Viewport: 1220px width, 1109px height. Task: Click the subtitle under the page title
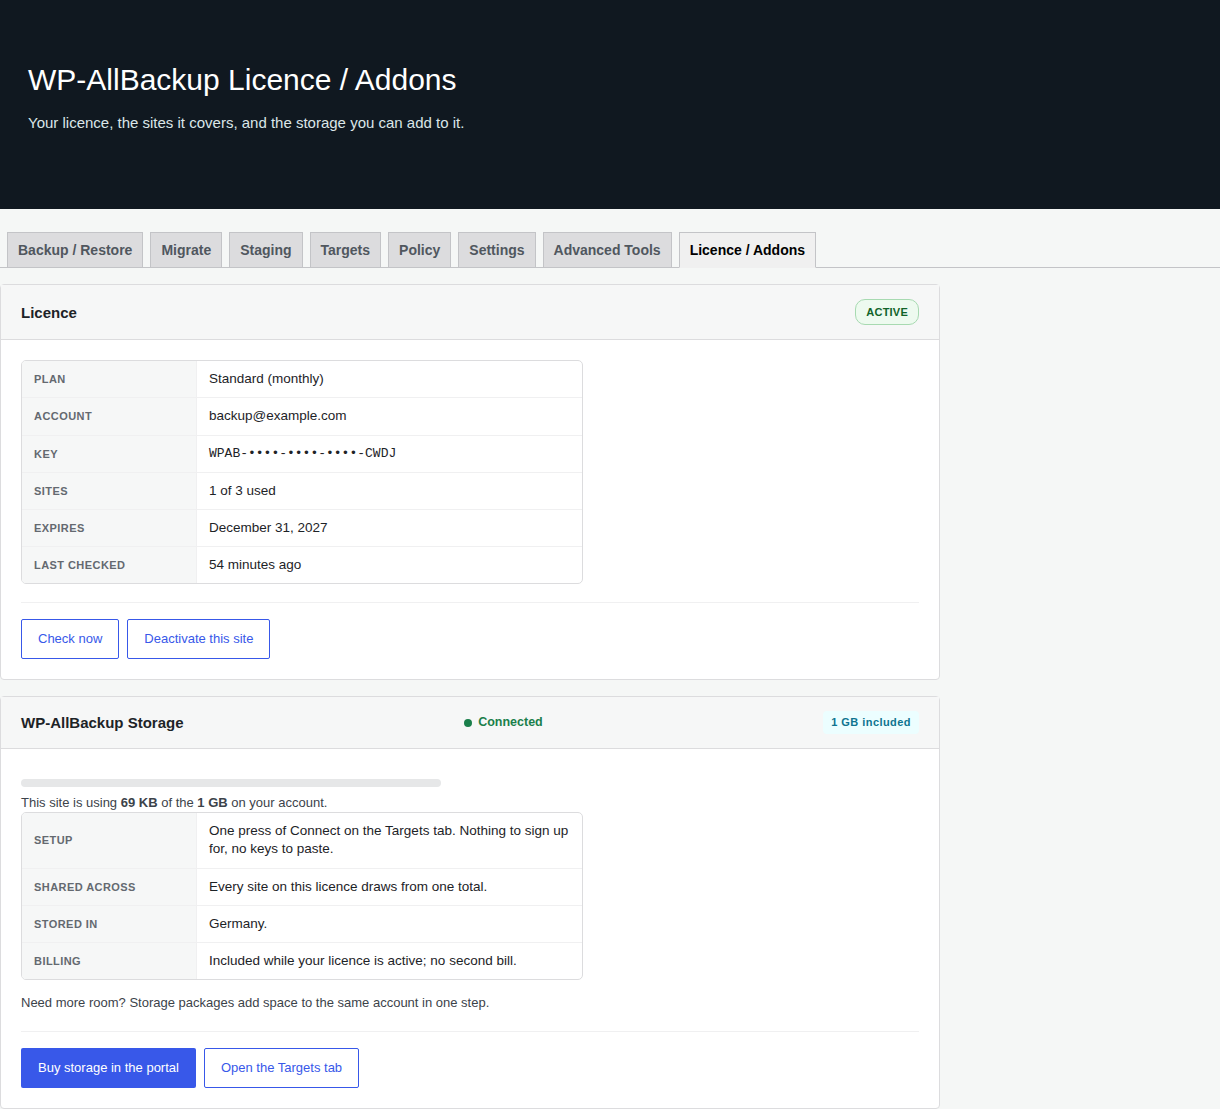pos(246,123)
